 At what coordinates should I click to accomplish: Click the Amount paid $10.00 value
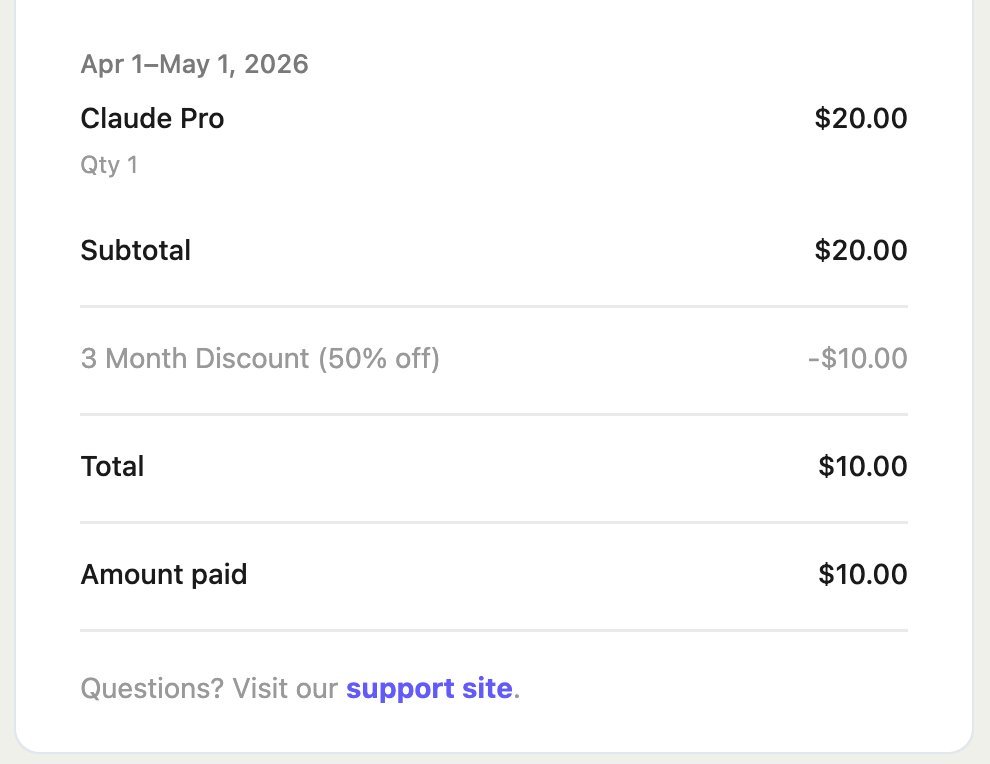tap(862, 575)
